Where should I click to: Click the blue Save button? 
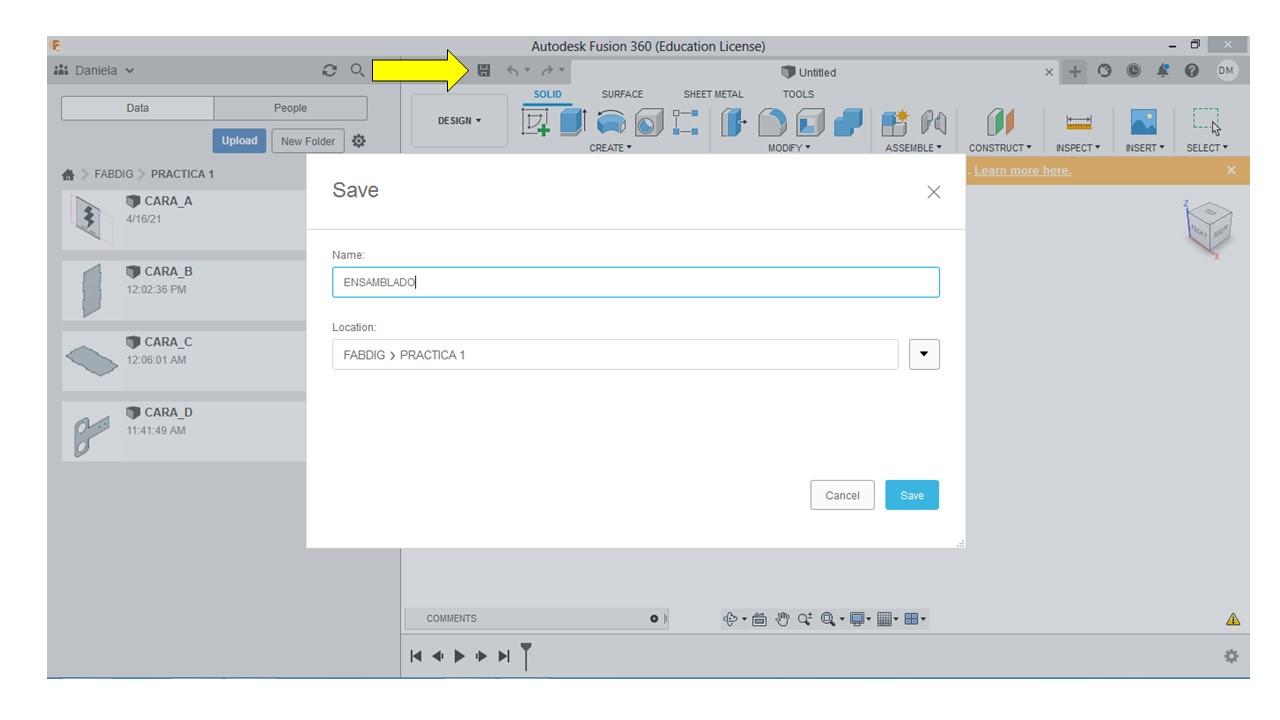tap(912, 495)
